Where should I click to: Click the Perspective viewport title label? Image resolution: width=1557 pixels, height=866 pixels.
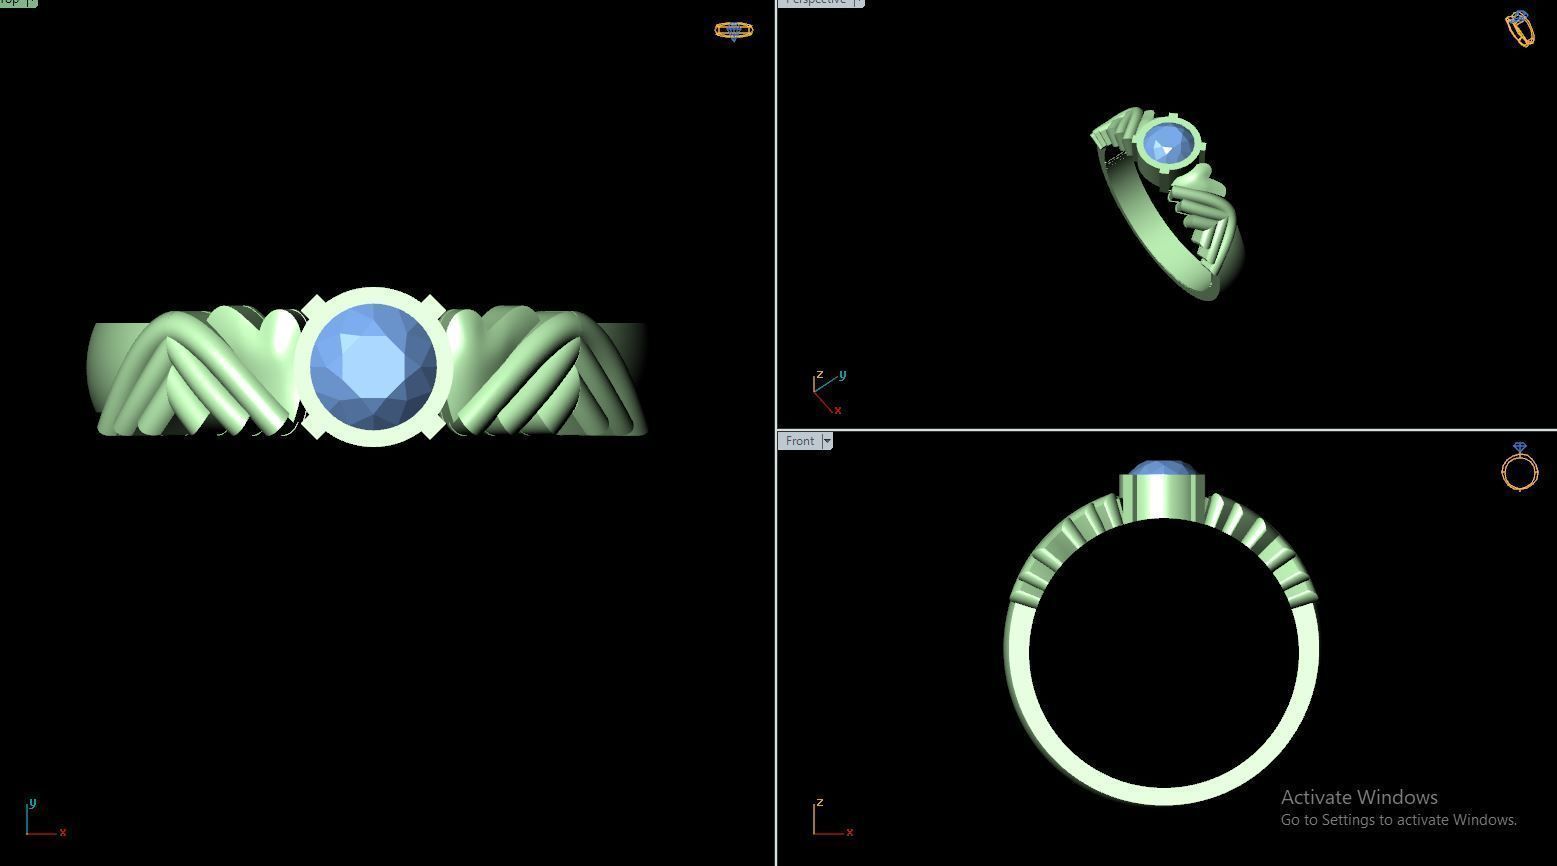pos(815,2)
